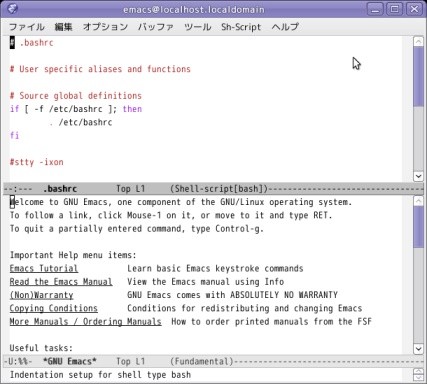Click the minibuffer 'Indentation setup' message

(x=100, y=375)
